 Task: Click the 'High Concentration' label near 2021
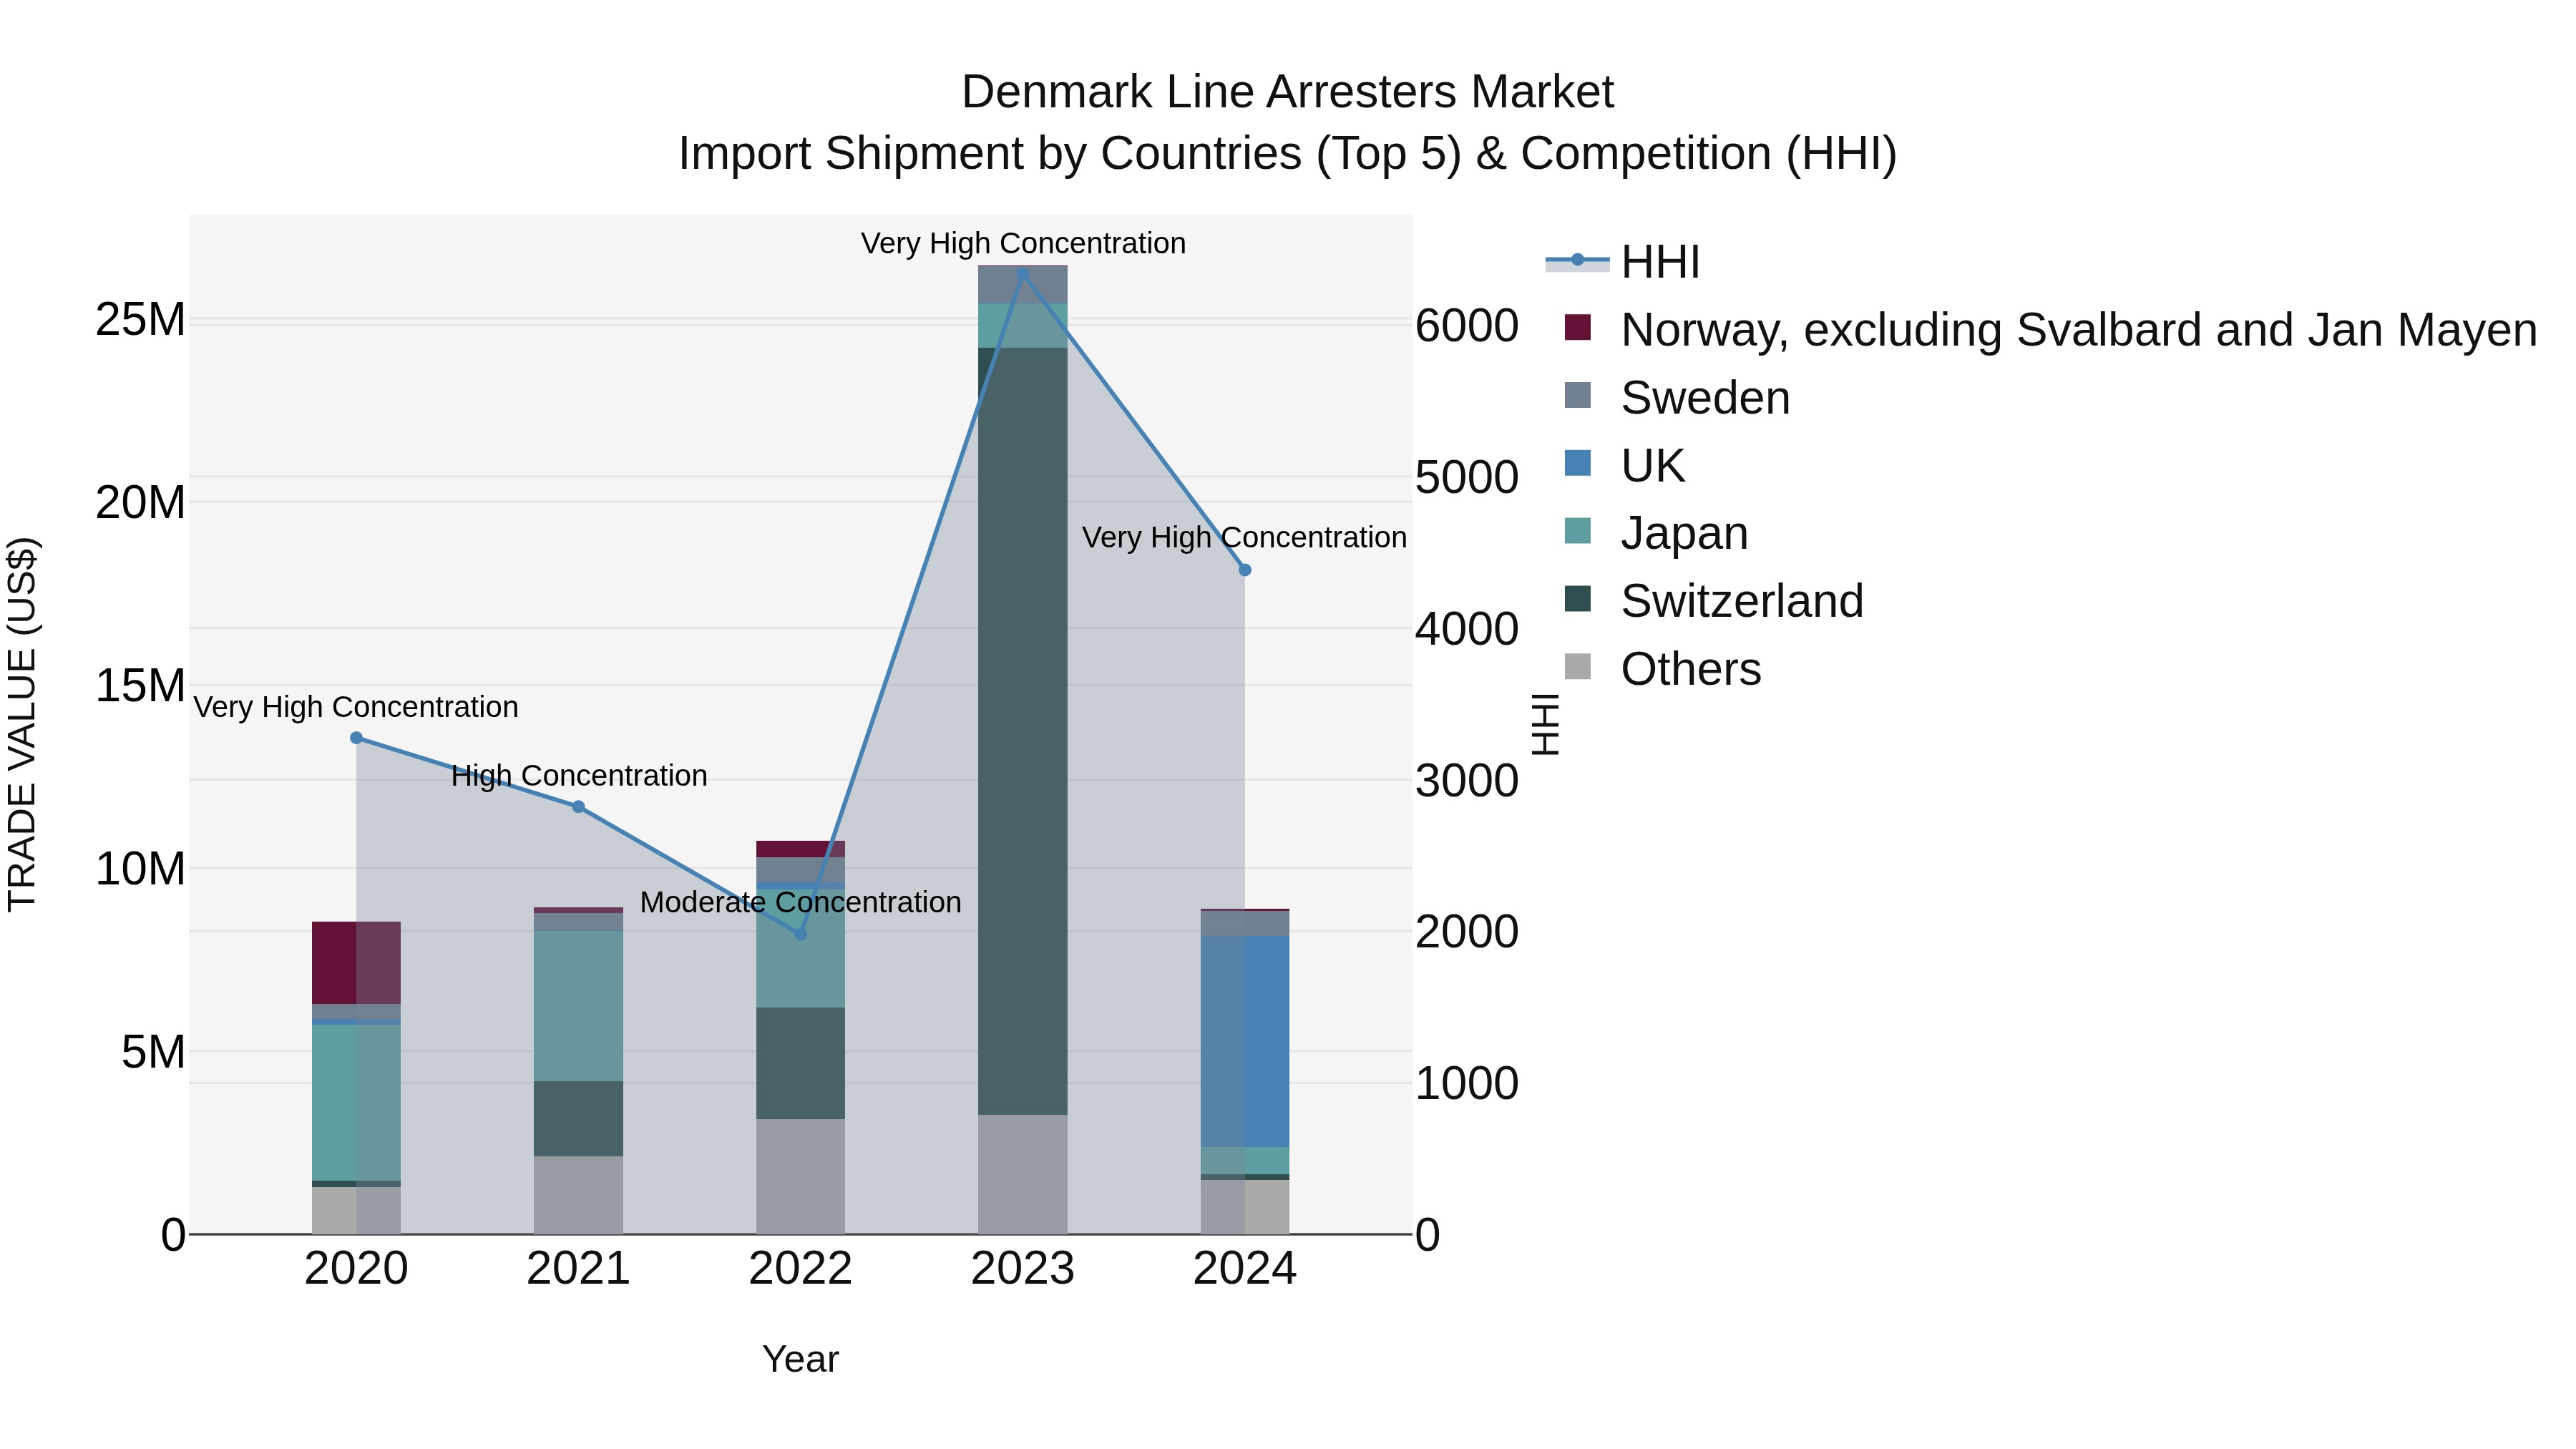pos(579,776)
